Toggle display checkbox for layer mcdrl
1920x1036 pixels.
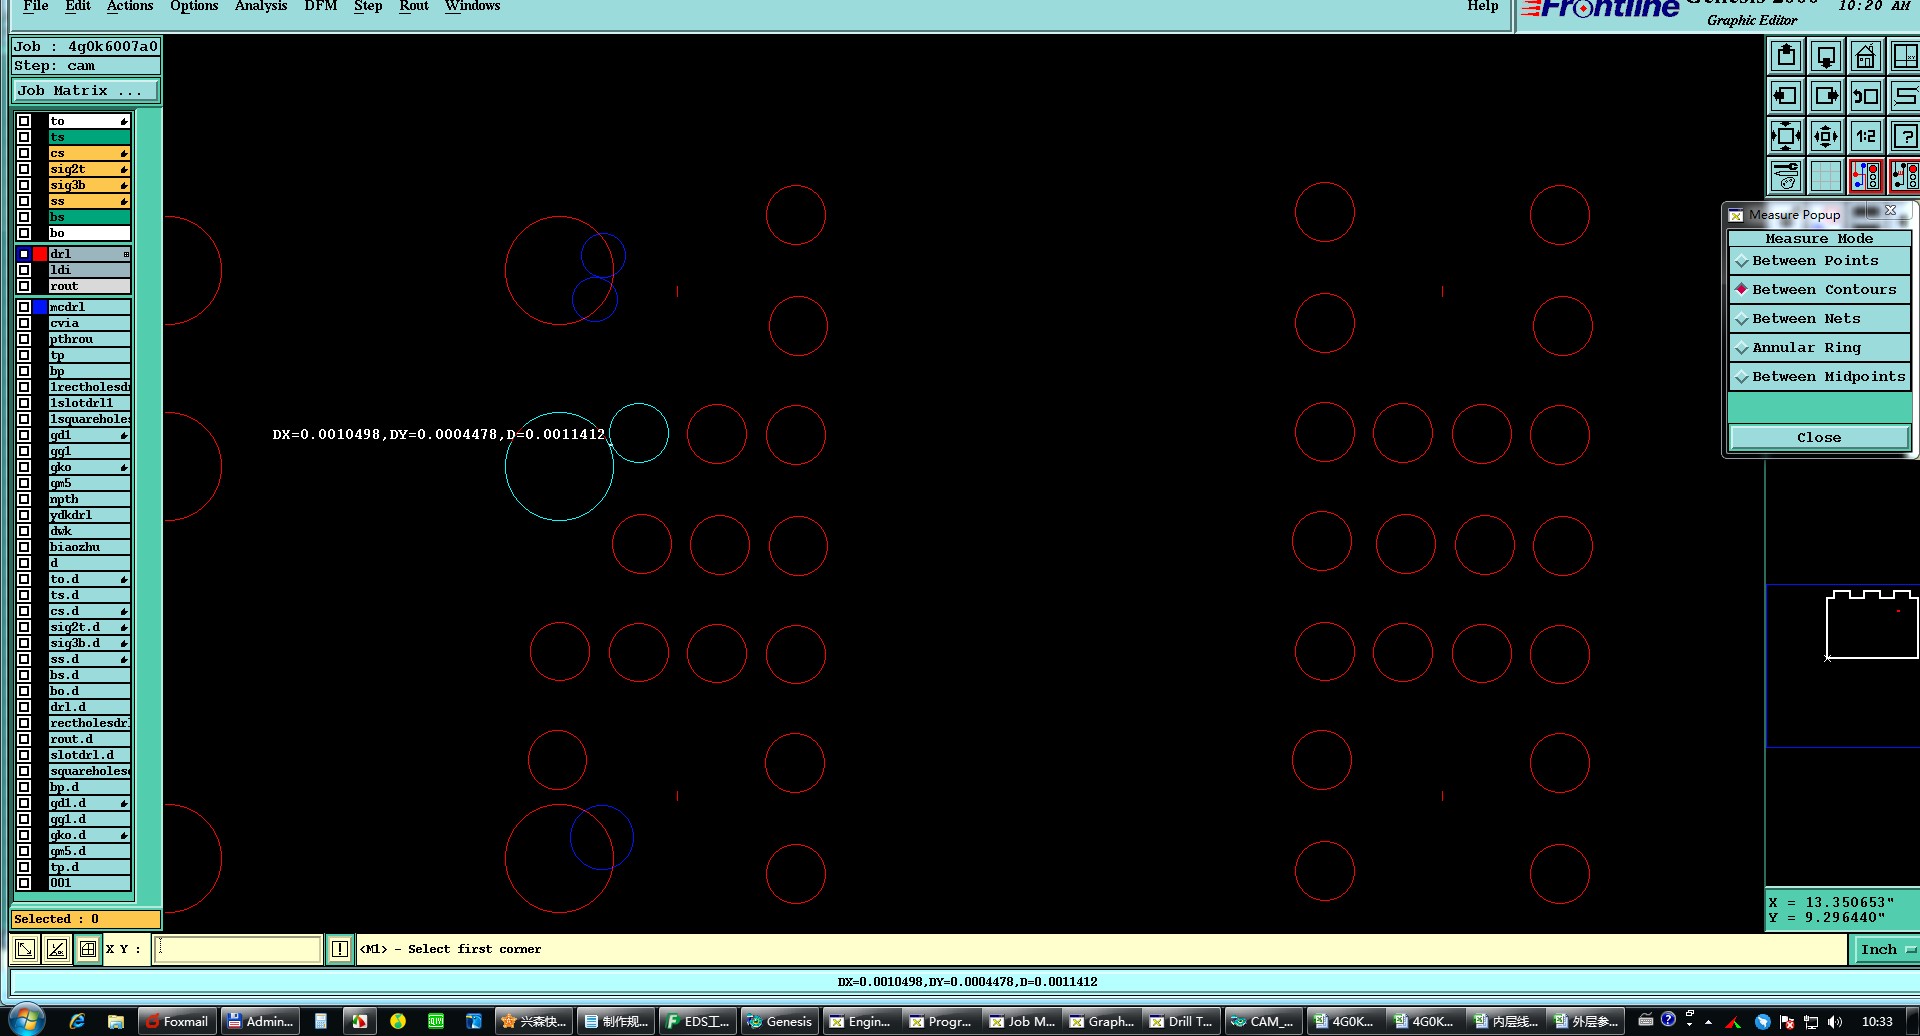24,307
